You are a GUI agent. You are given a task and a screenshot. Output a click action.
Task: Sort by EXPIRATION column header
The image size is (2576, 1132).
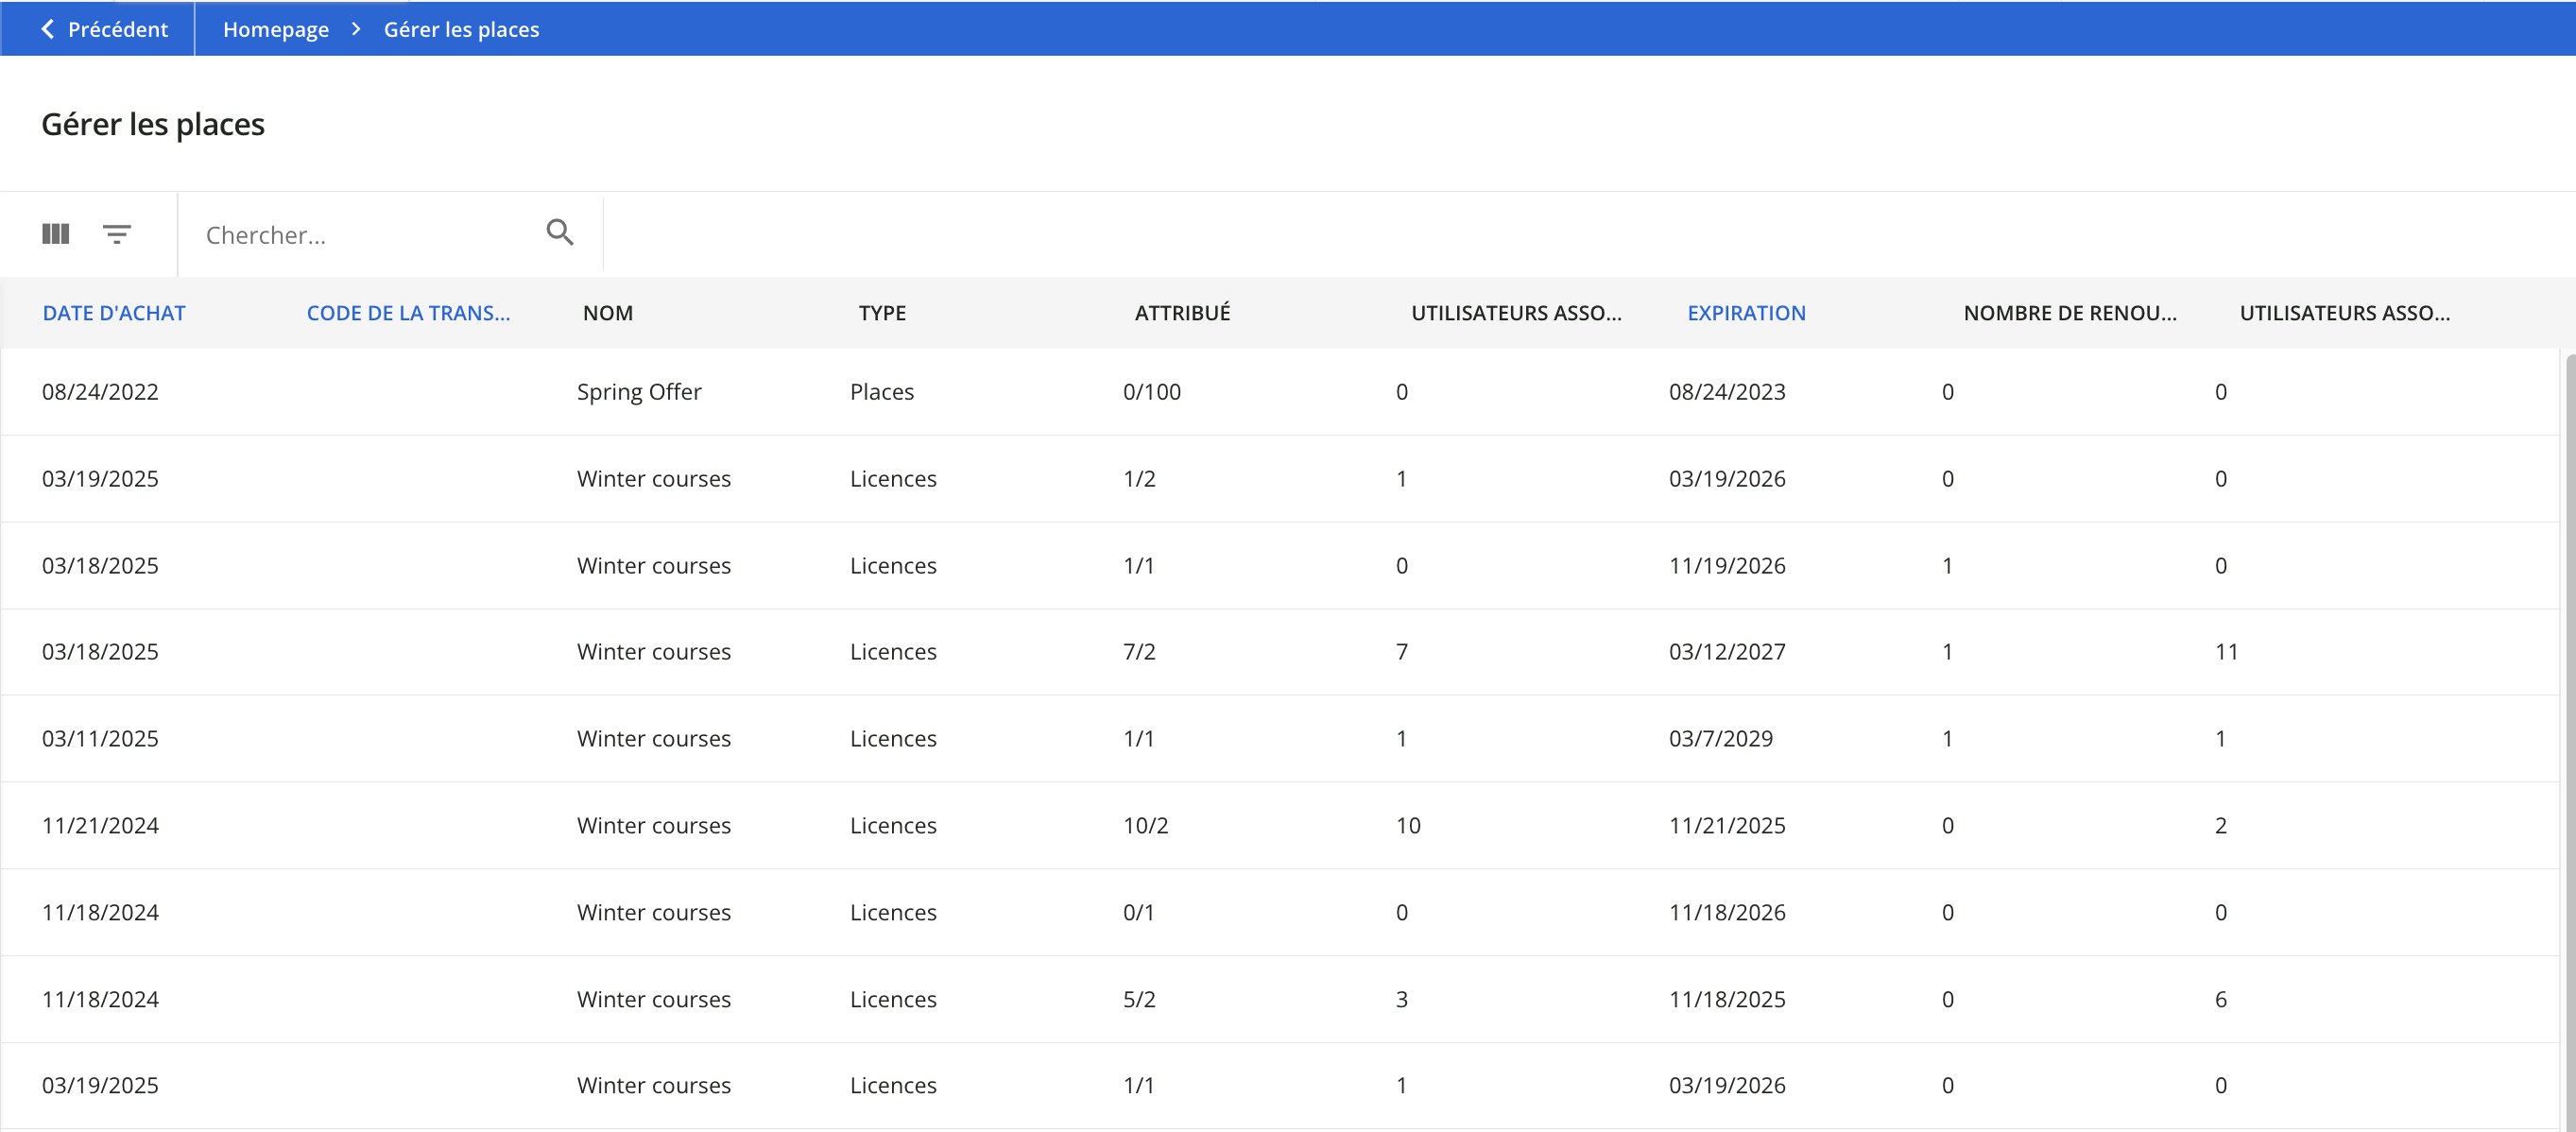1746,313
